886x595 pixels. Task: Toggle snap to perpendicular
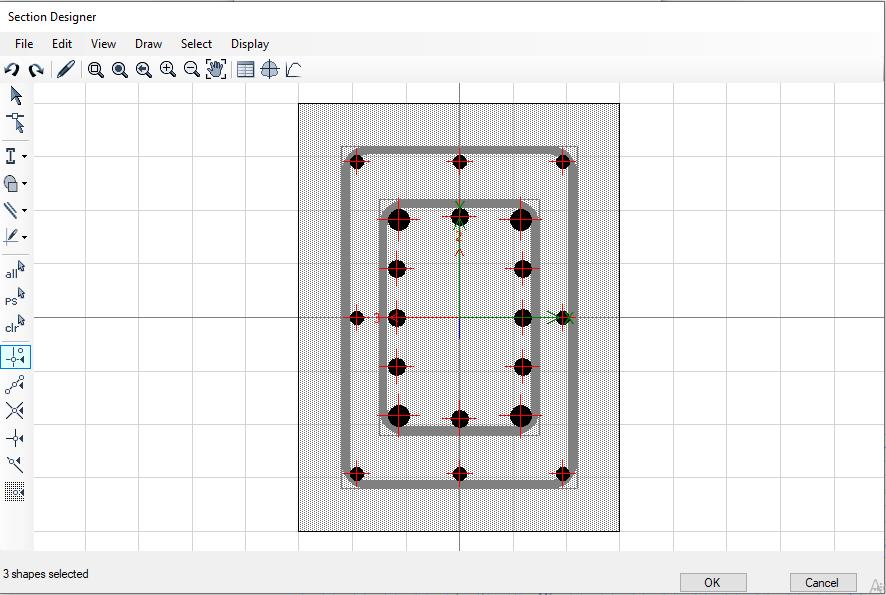point(15,438)
